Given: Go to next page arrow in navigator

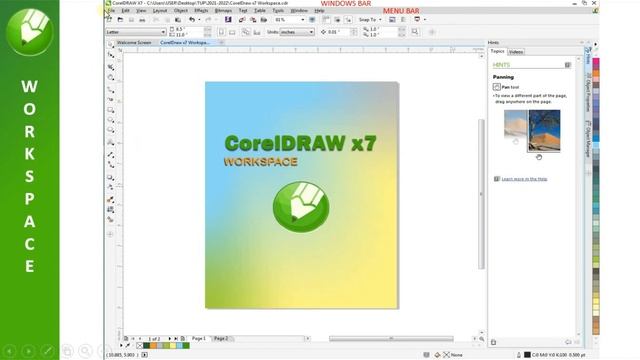Looking at the screenshot, I should click(169, 338).
